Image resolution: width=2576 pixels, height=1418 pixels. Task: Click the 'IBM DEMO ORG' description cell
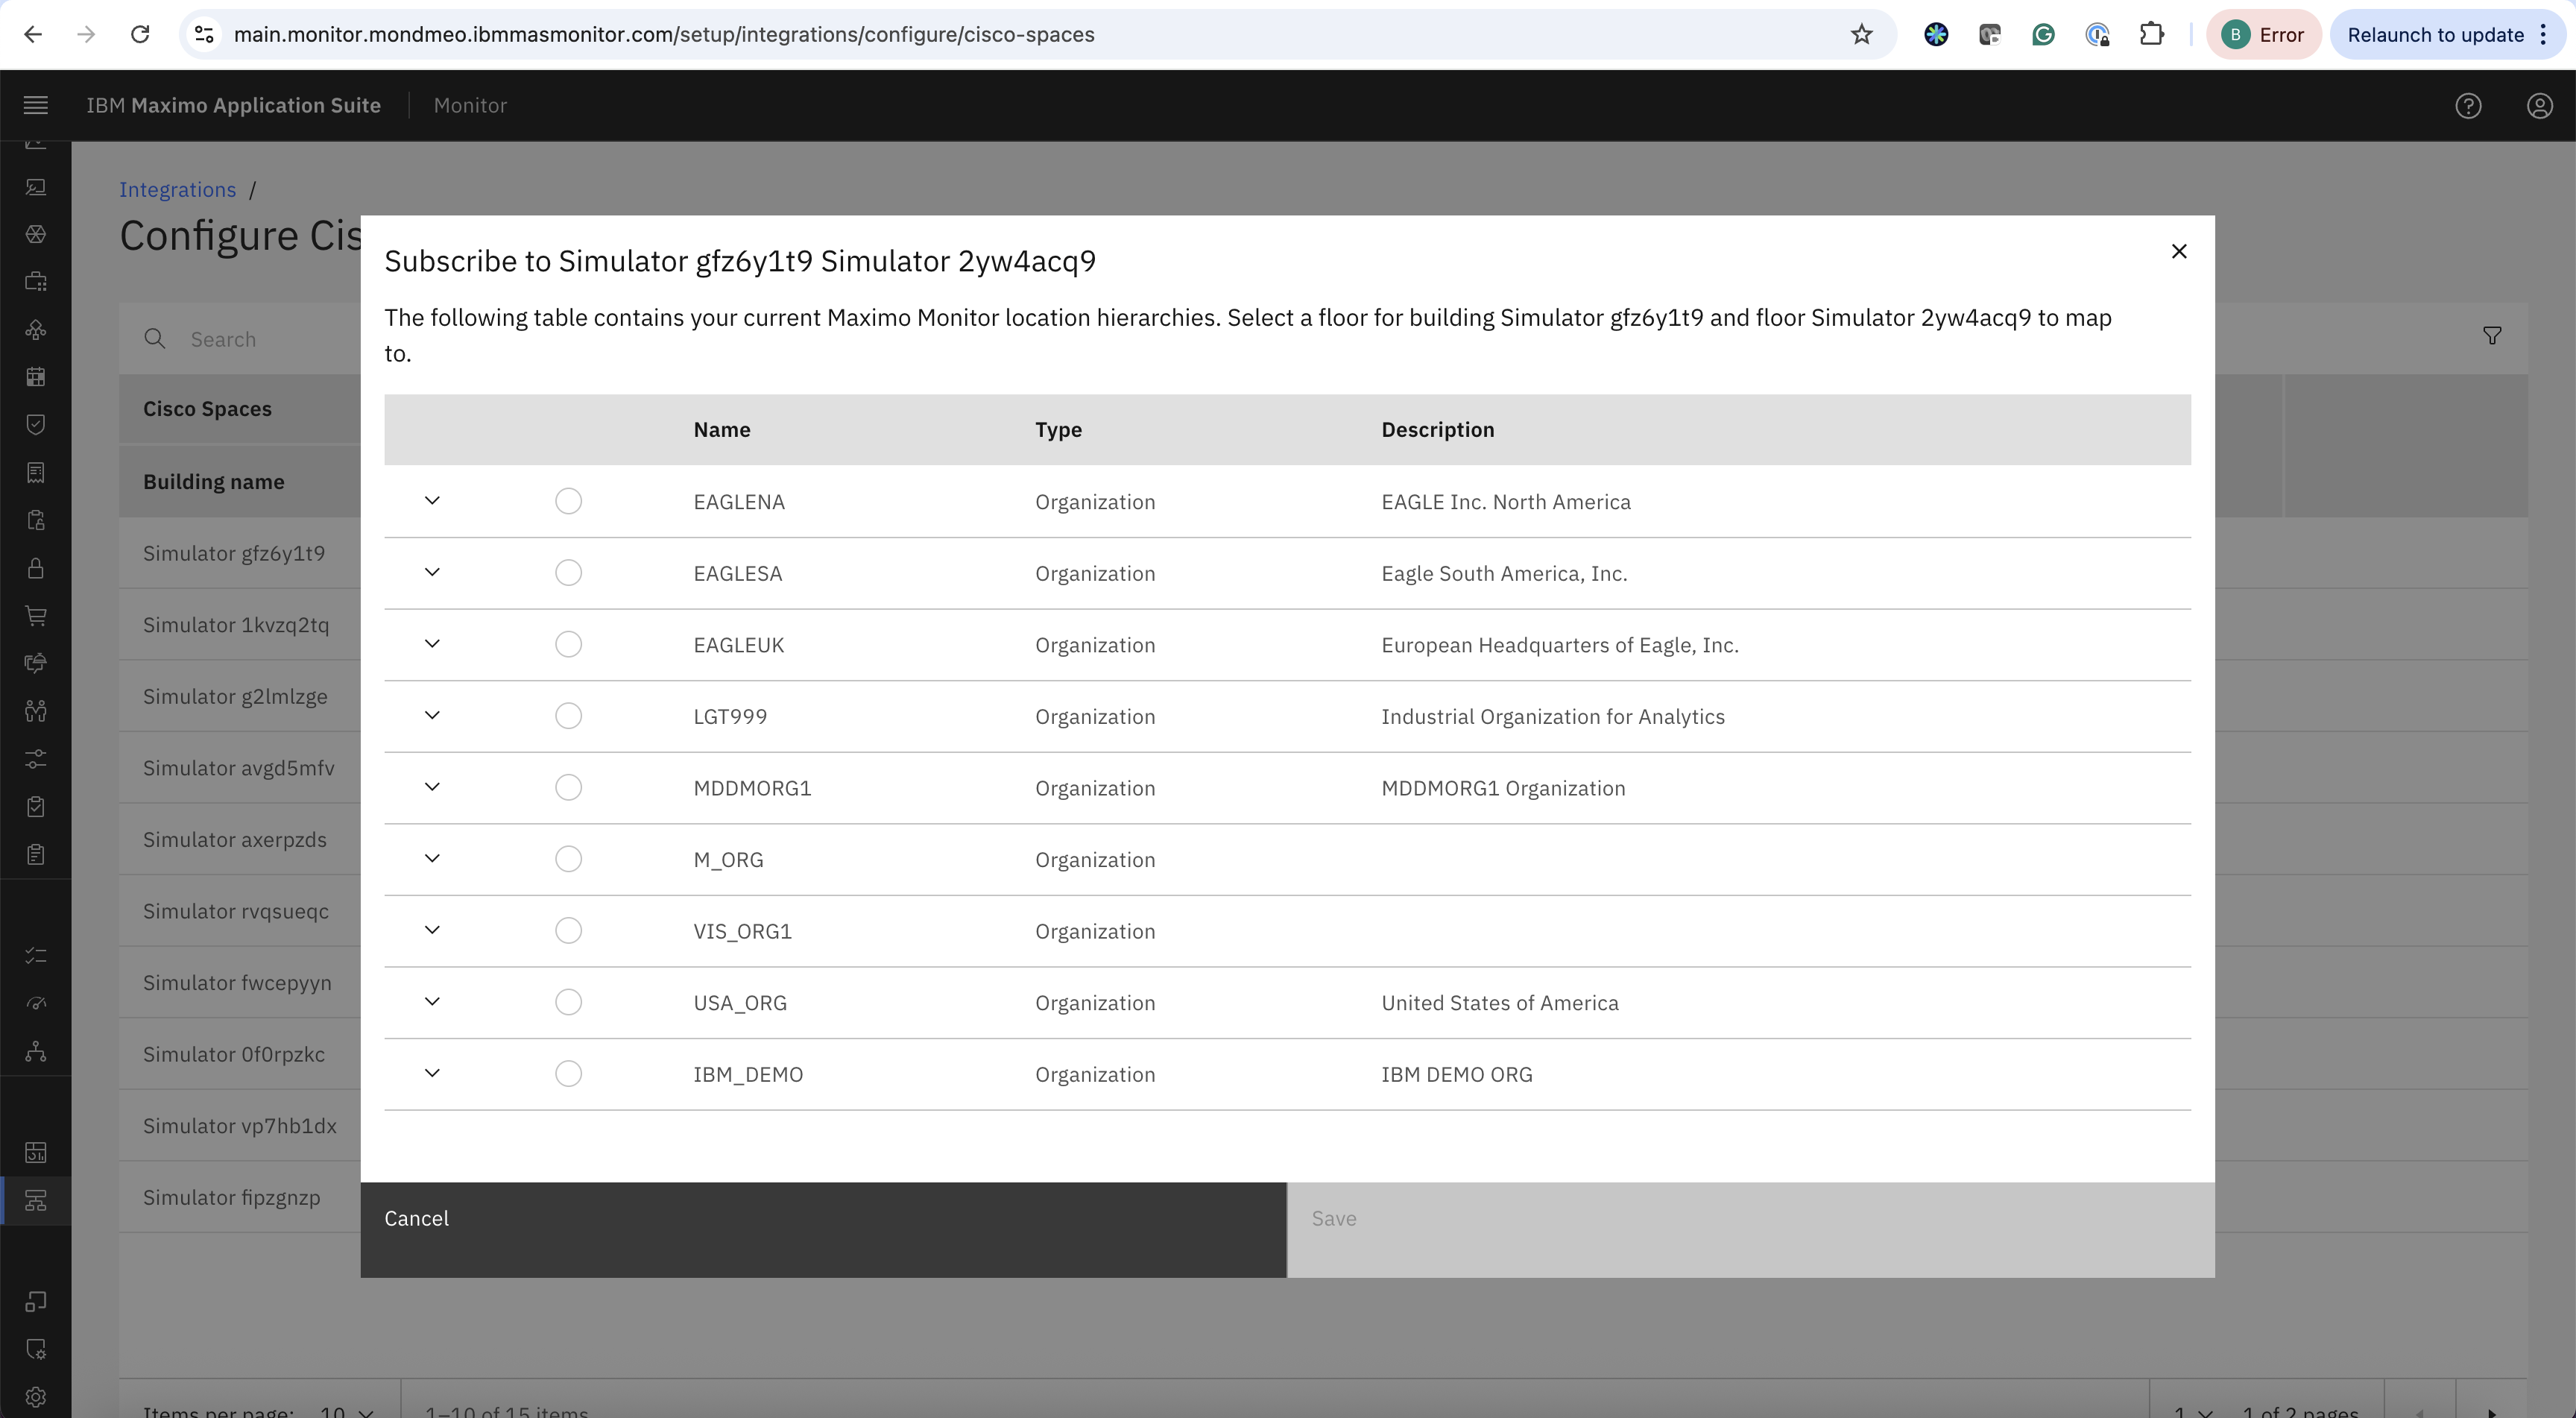pyautogui.click(x=1456, y=1074)
